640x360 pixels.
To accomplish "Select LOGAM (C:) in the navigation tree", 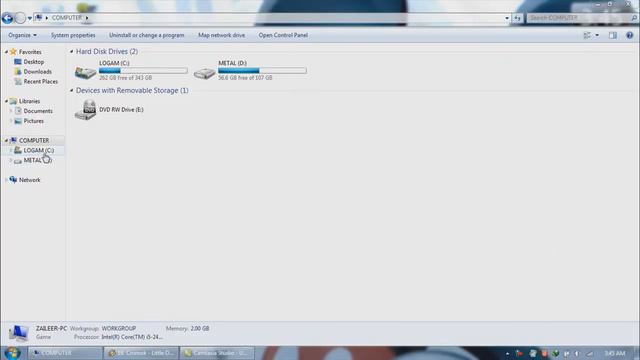I will [38, 151].
